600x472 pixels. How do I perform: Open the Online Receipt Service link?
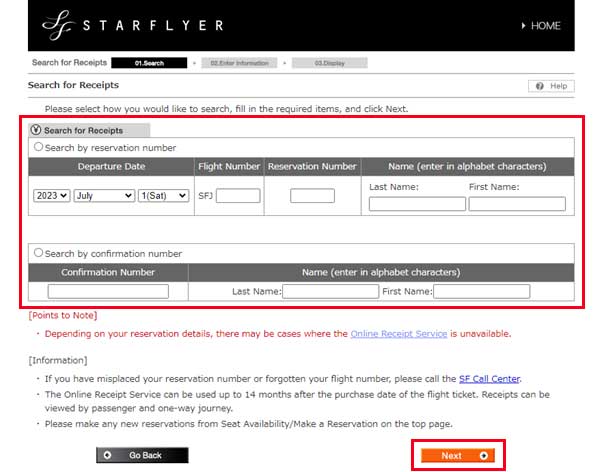coord(398,334)
